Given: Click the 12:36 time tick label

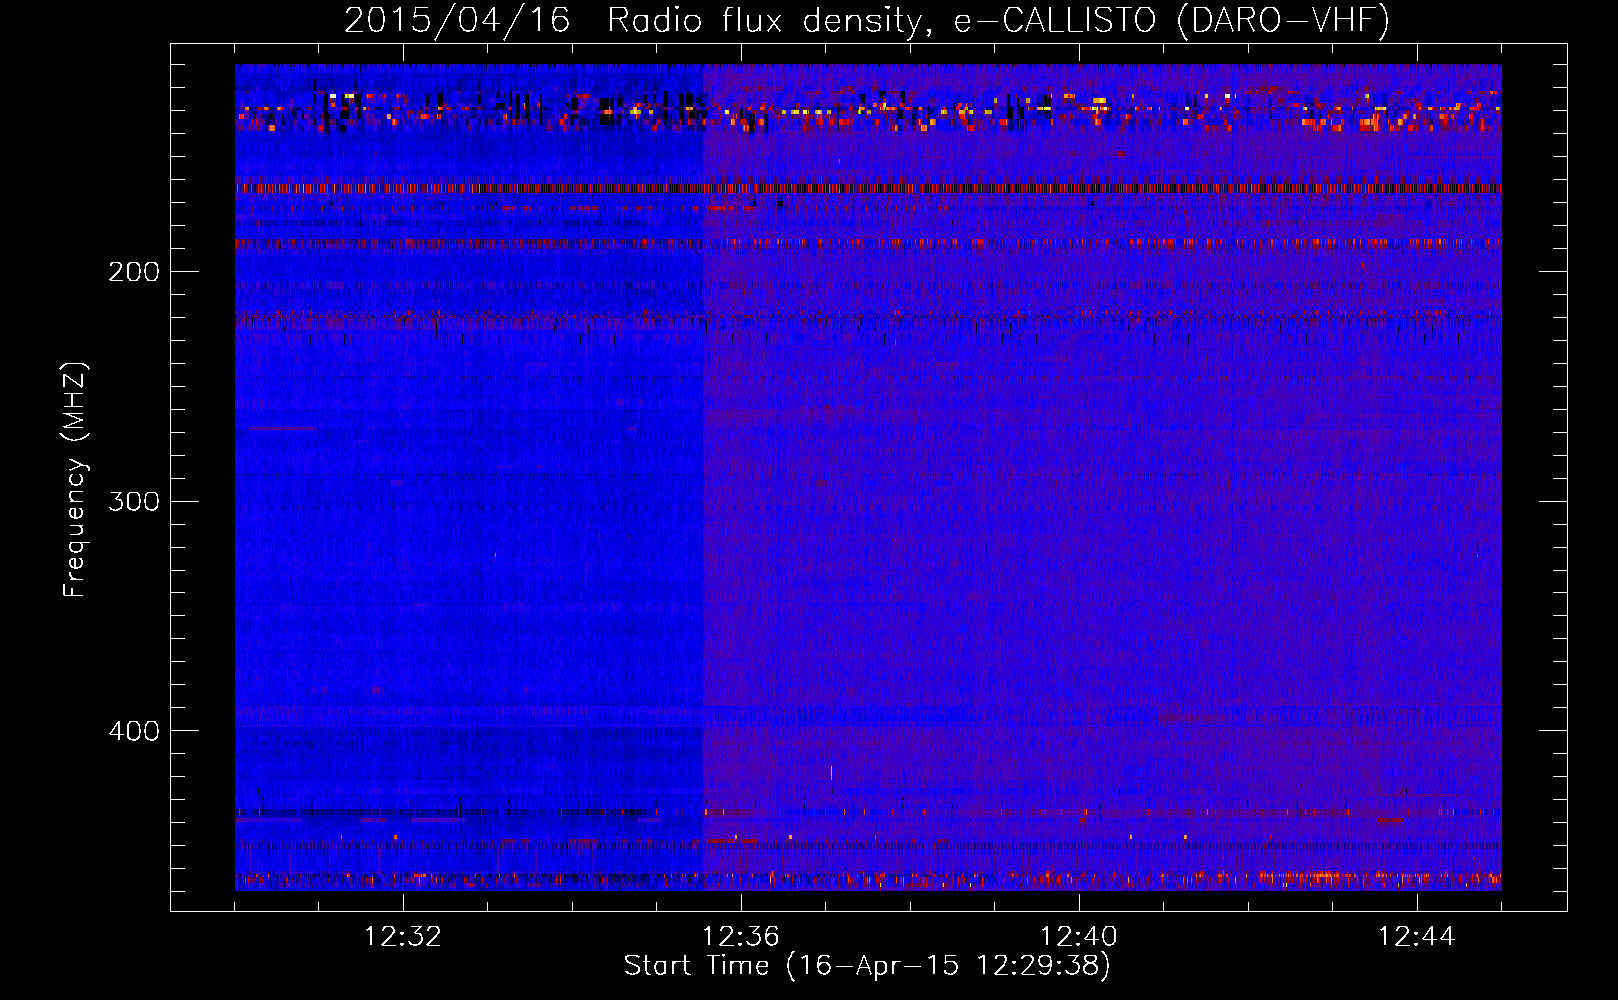Looking at the screenshot, I should click(x=741, y=937).
